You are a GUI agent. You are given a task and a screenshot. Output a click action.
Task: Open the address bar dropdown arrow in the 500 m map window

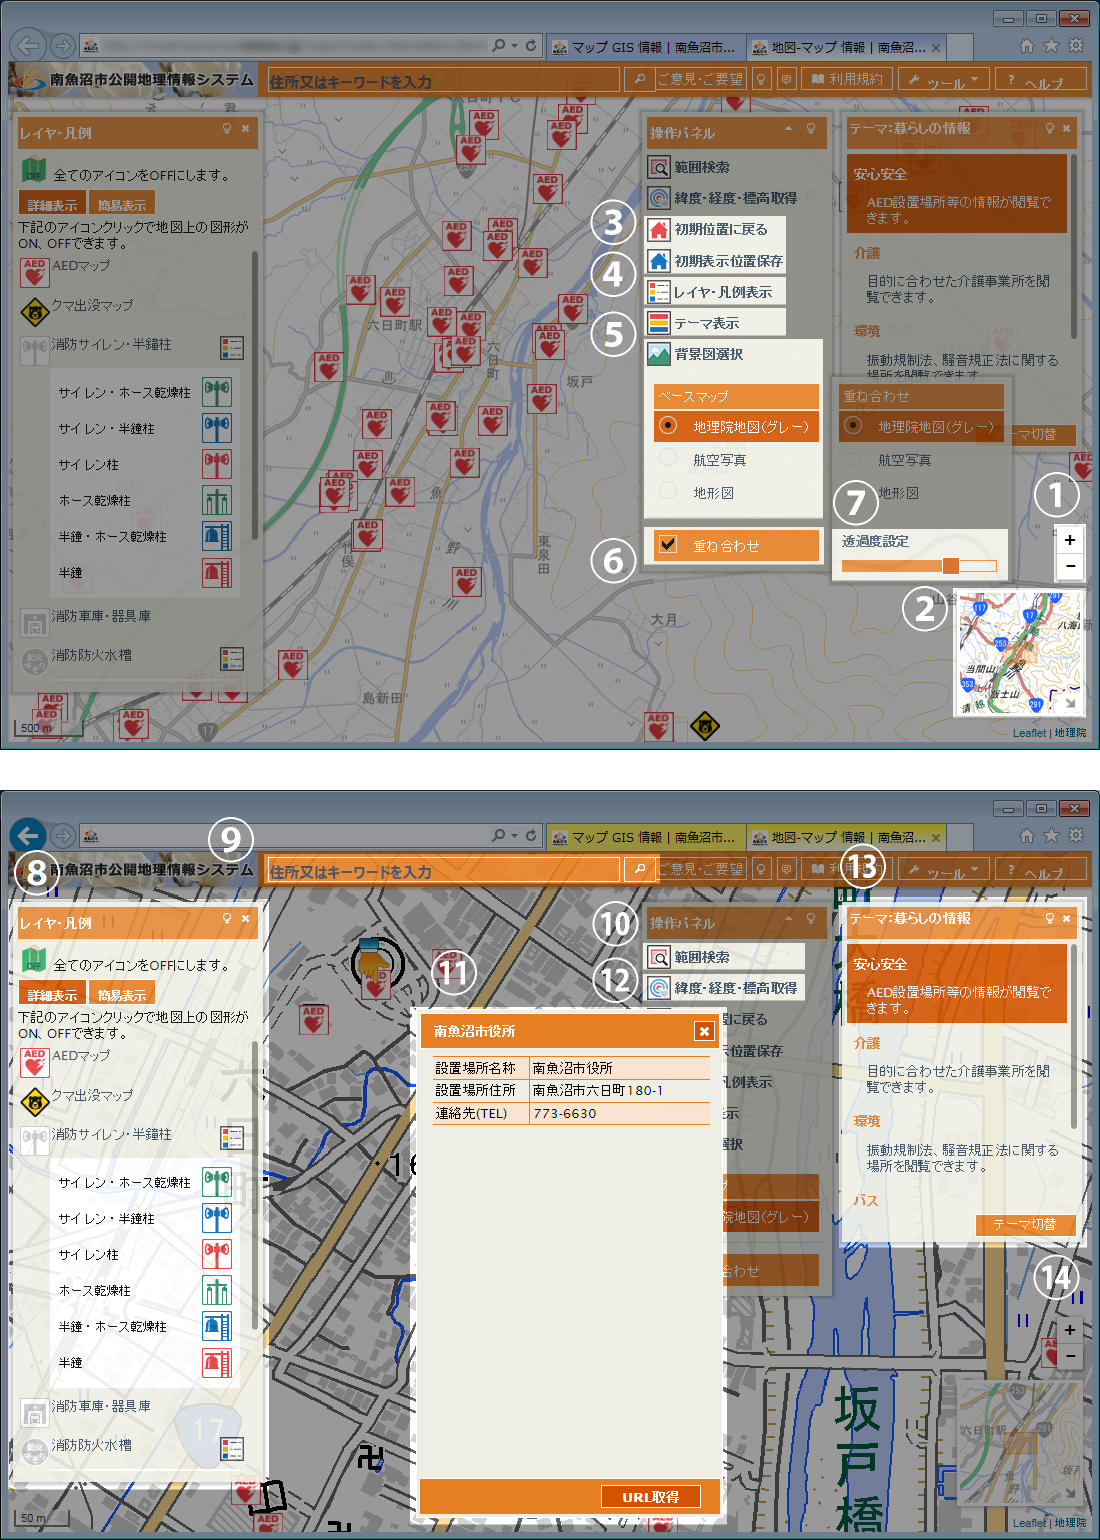pos(515,45)
